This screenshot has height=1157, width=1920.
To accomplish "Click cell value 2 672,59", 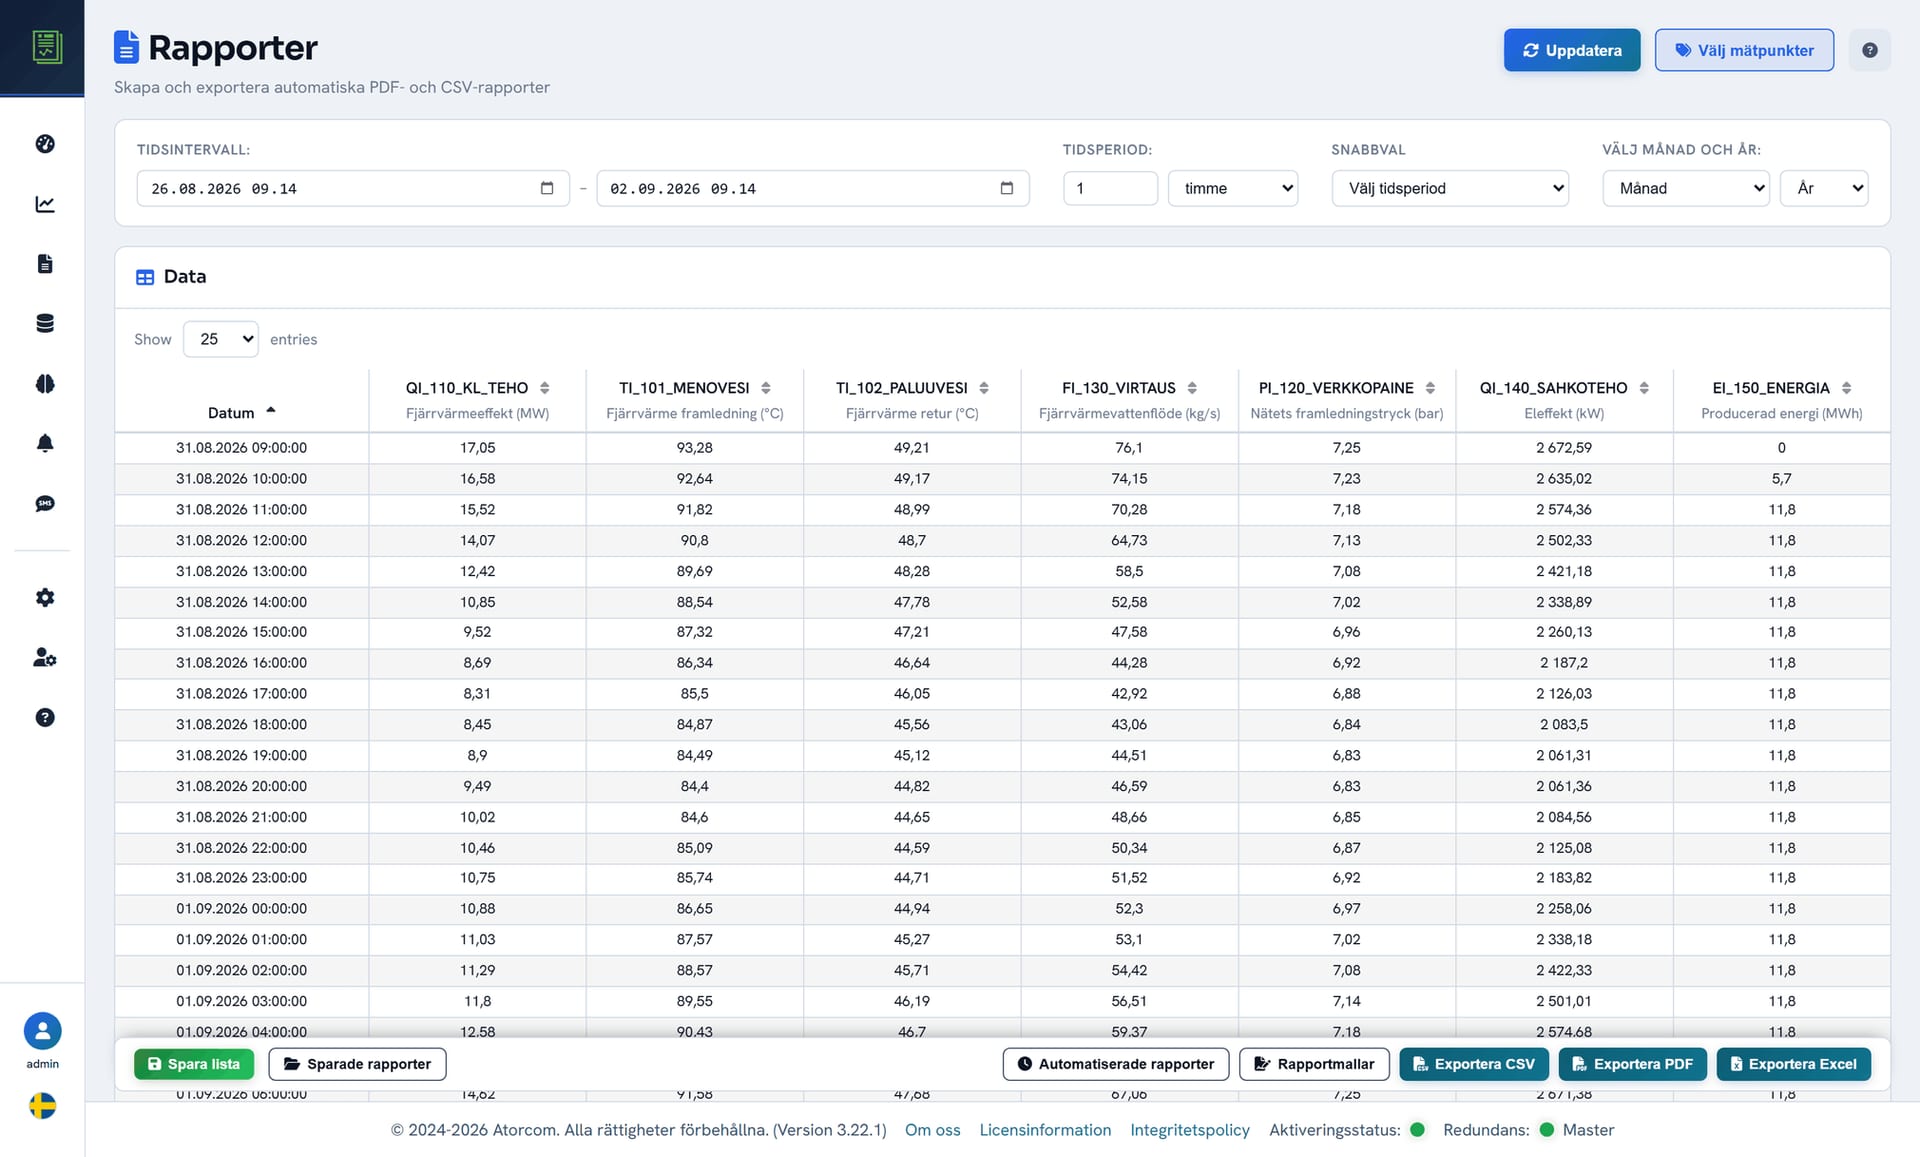I will point(1564,448).
